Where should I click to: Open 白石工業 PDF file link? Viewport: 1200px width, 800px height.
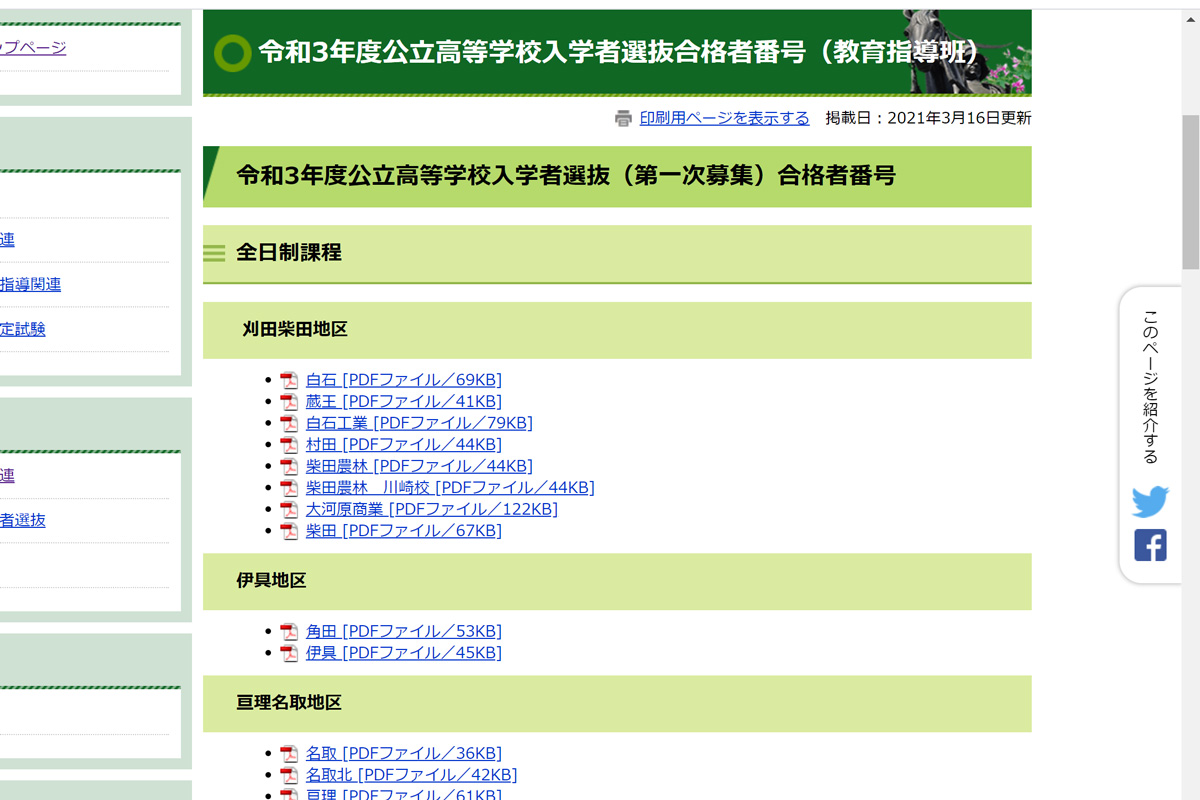click(x=419, y=423)
